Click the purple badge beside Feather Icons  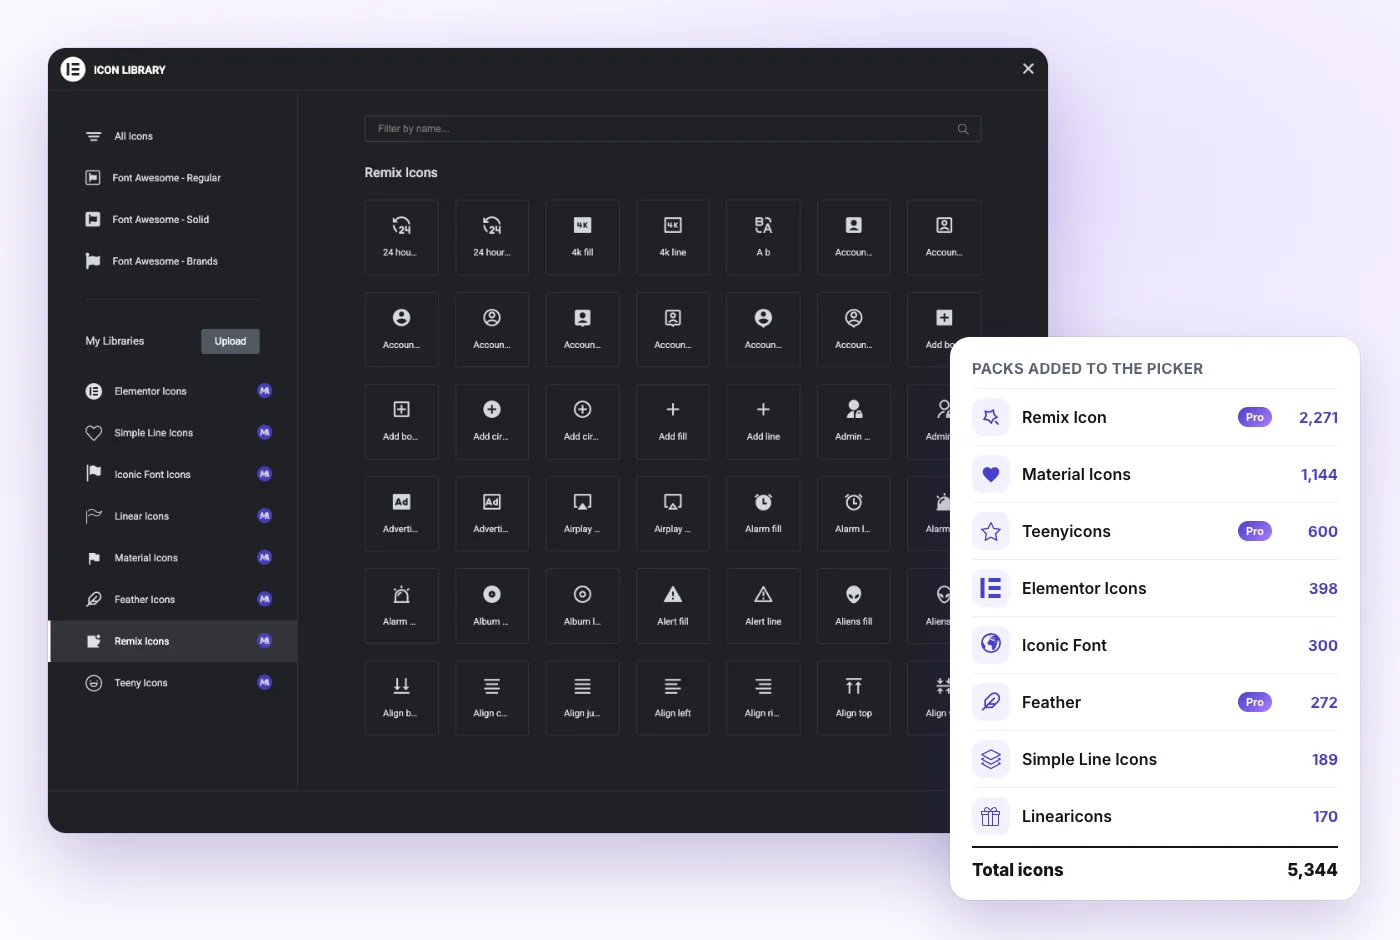pyautogui.click(x=265, y=599)
